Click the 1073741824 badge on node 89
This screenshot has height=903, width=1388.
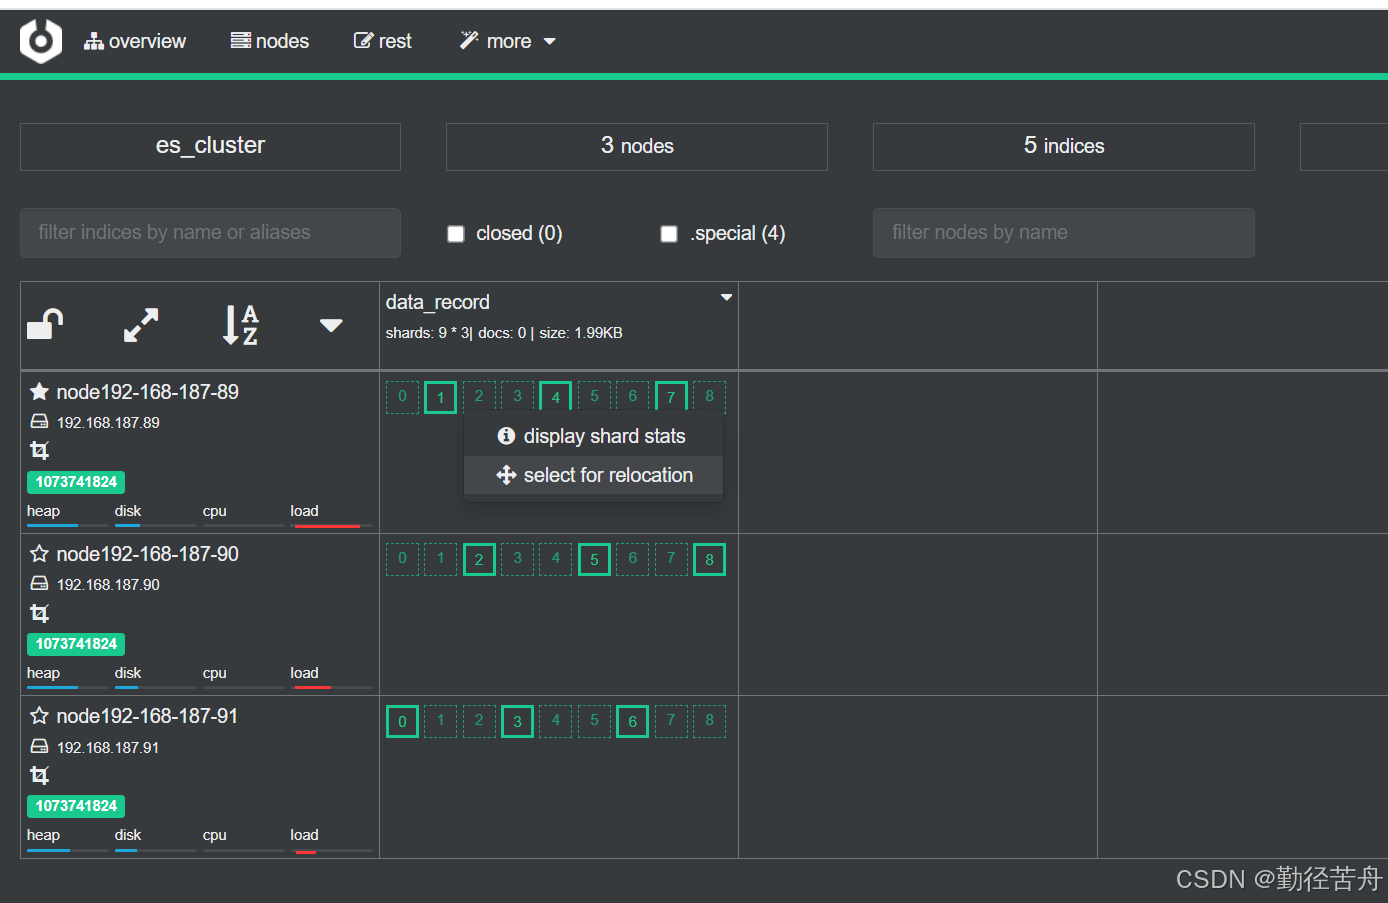point(76,482)
